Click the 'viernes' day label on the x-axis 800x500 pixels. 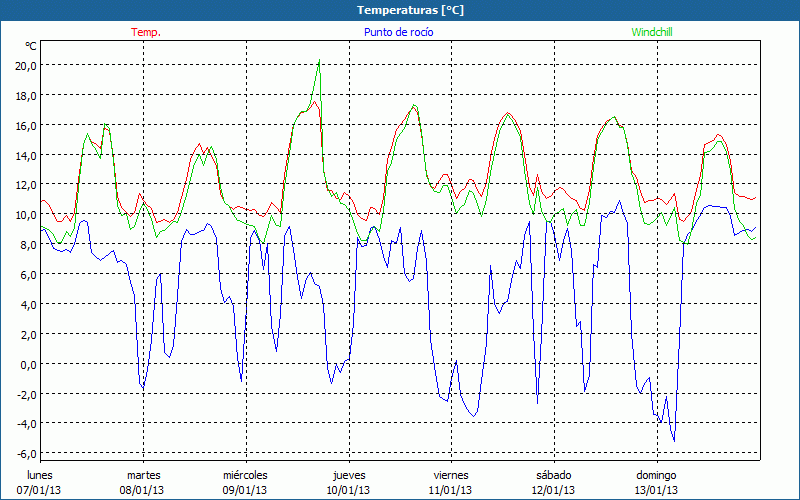[451, 475]
